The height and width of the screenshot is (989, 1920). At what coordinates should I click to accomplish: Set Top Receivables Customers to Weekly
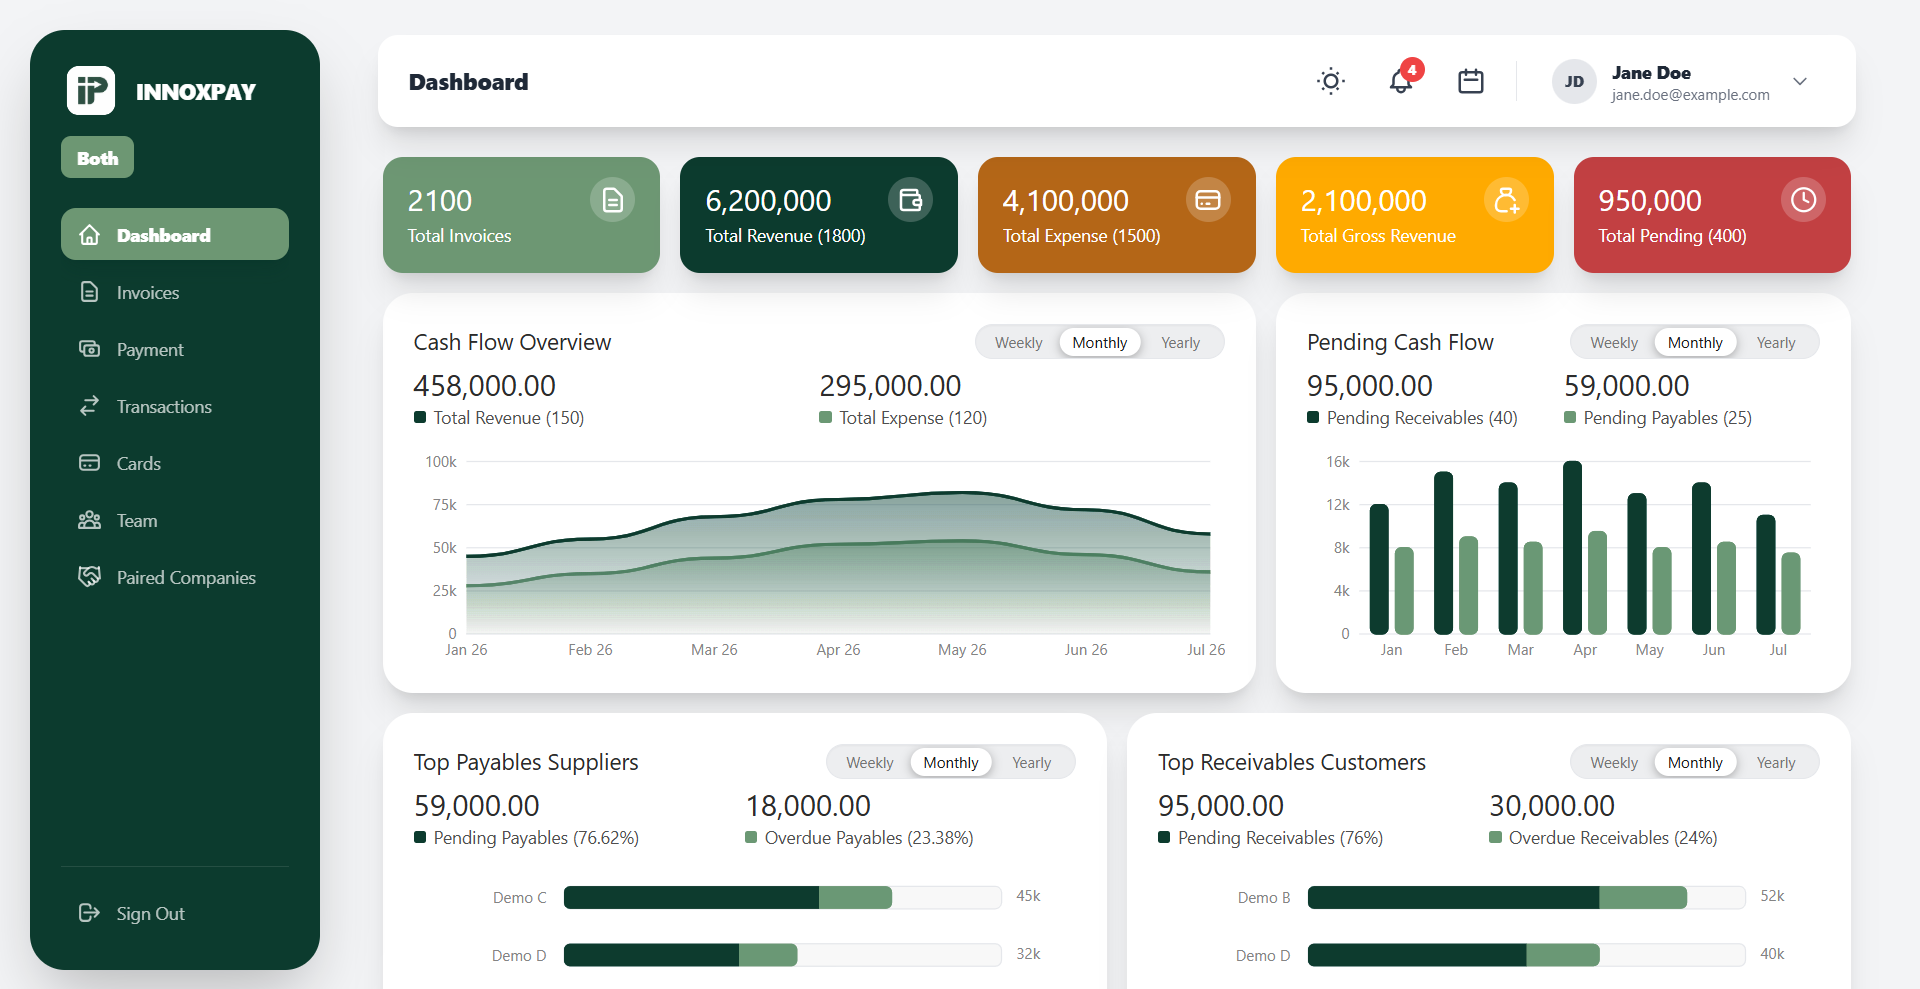pyautogui.click(x=1614, y=763)
